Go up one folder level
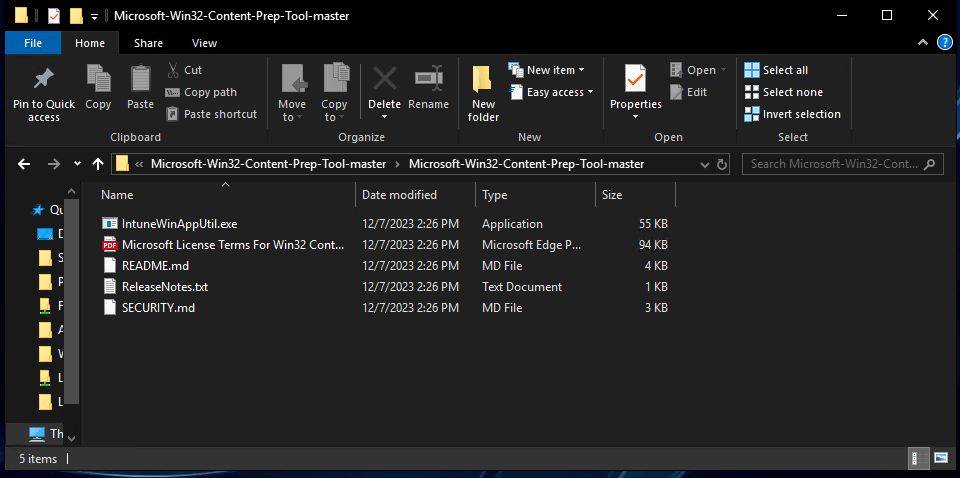 click(x=97, y=164)
